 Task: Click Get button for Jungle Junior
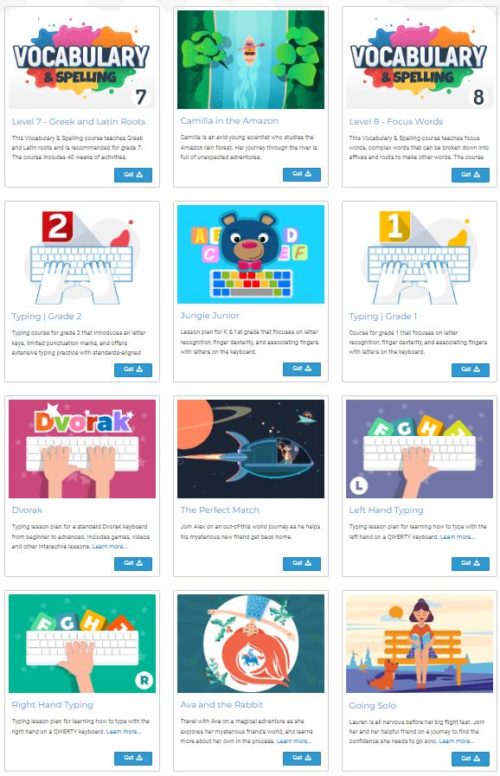301,369
